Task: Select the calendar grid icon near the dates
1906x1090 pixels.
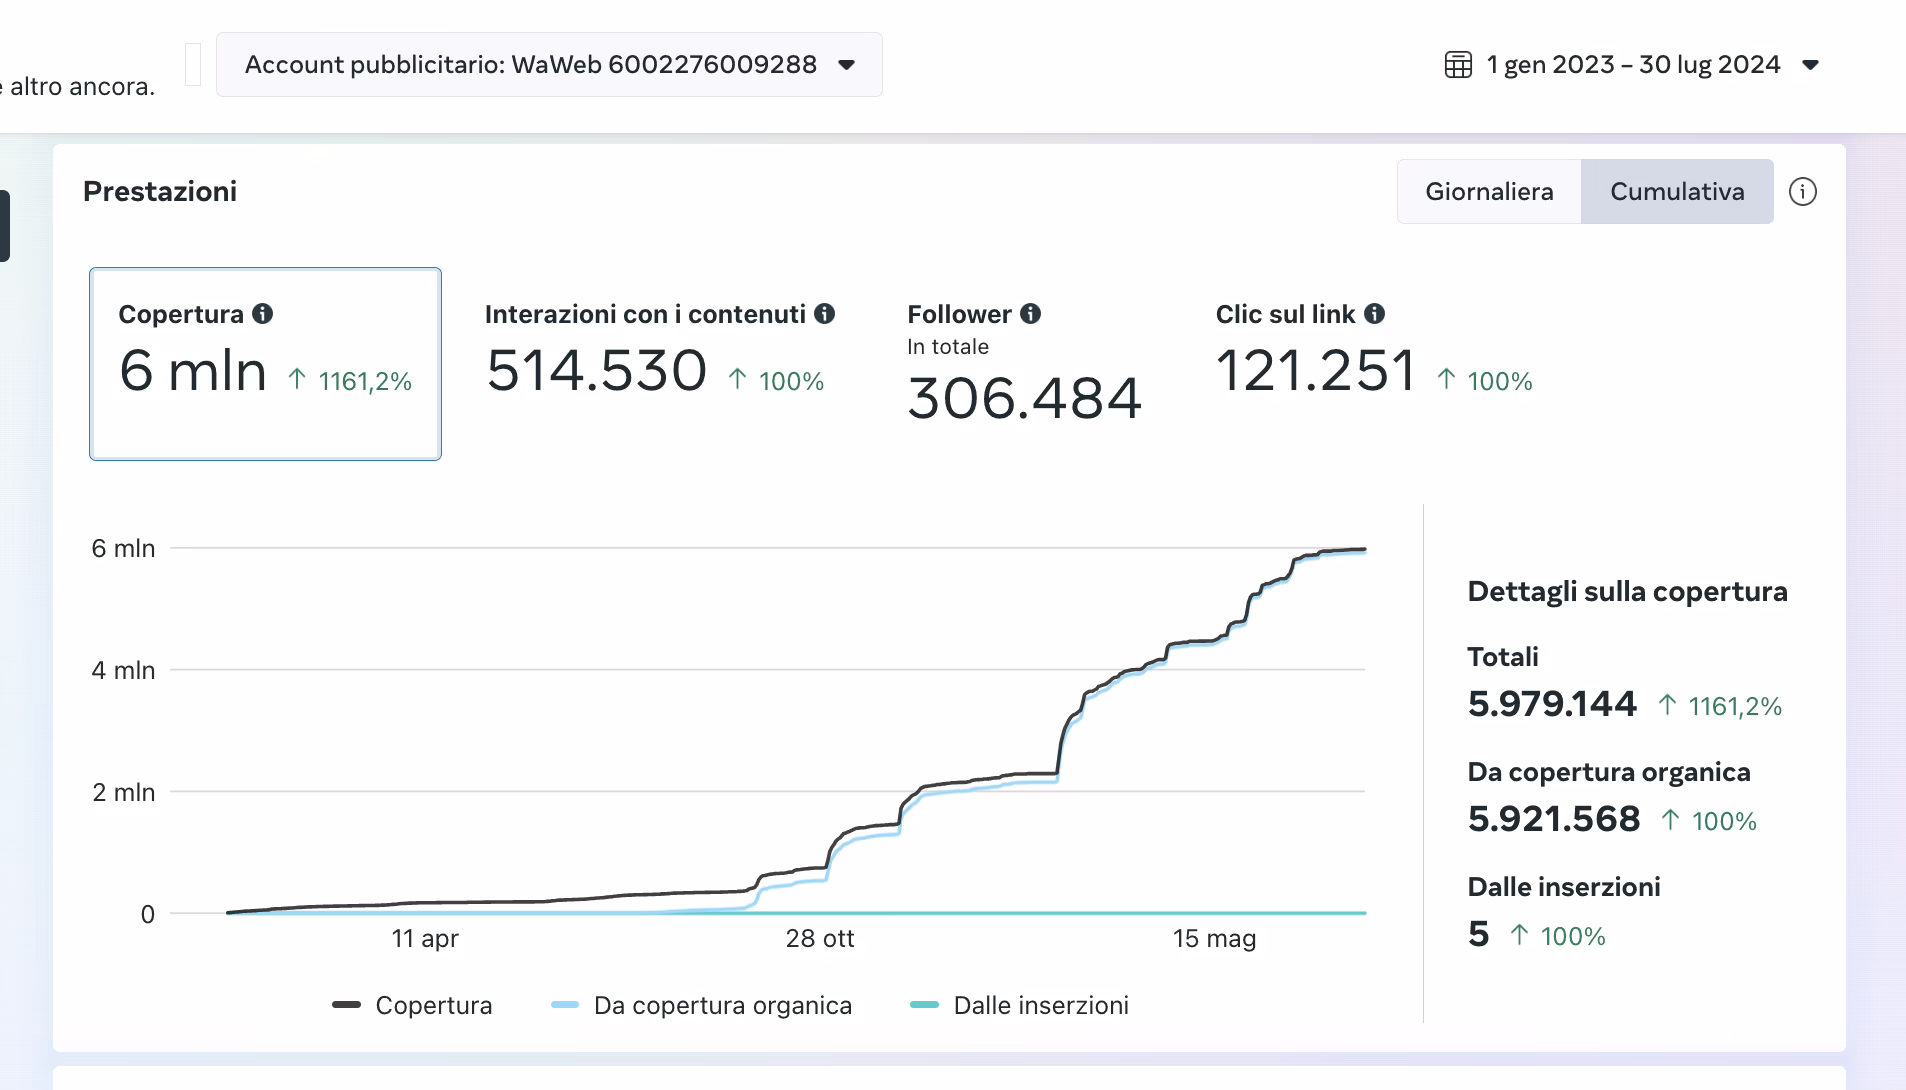Action: [1458, 64]
